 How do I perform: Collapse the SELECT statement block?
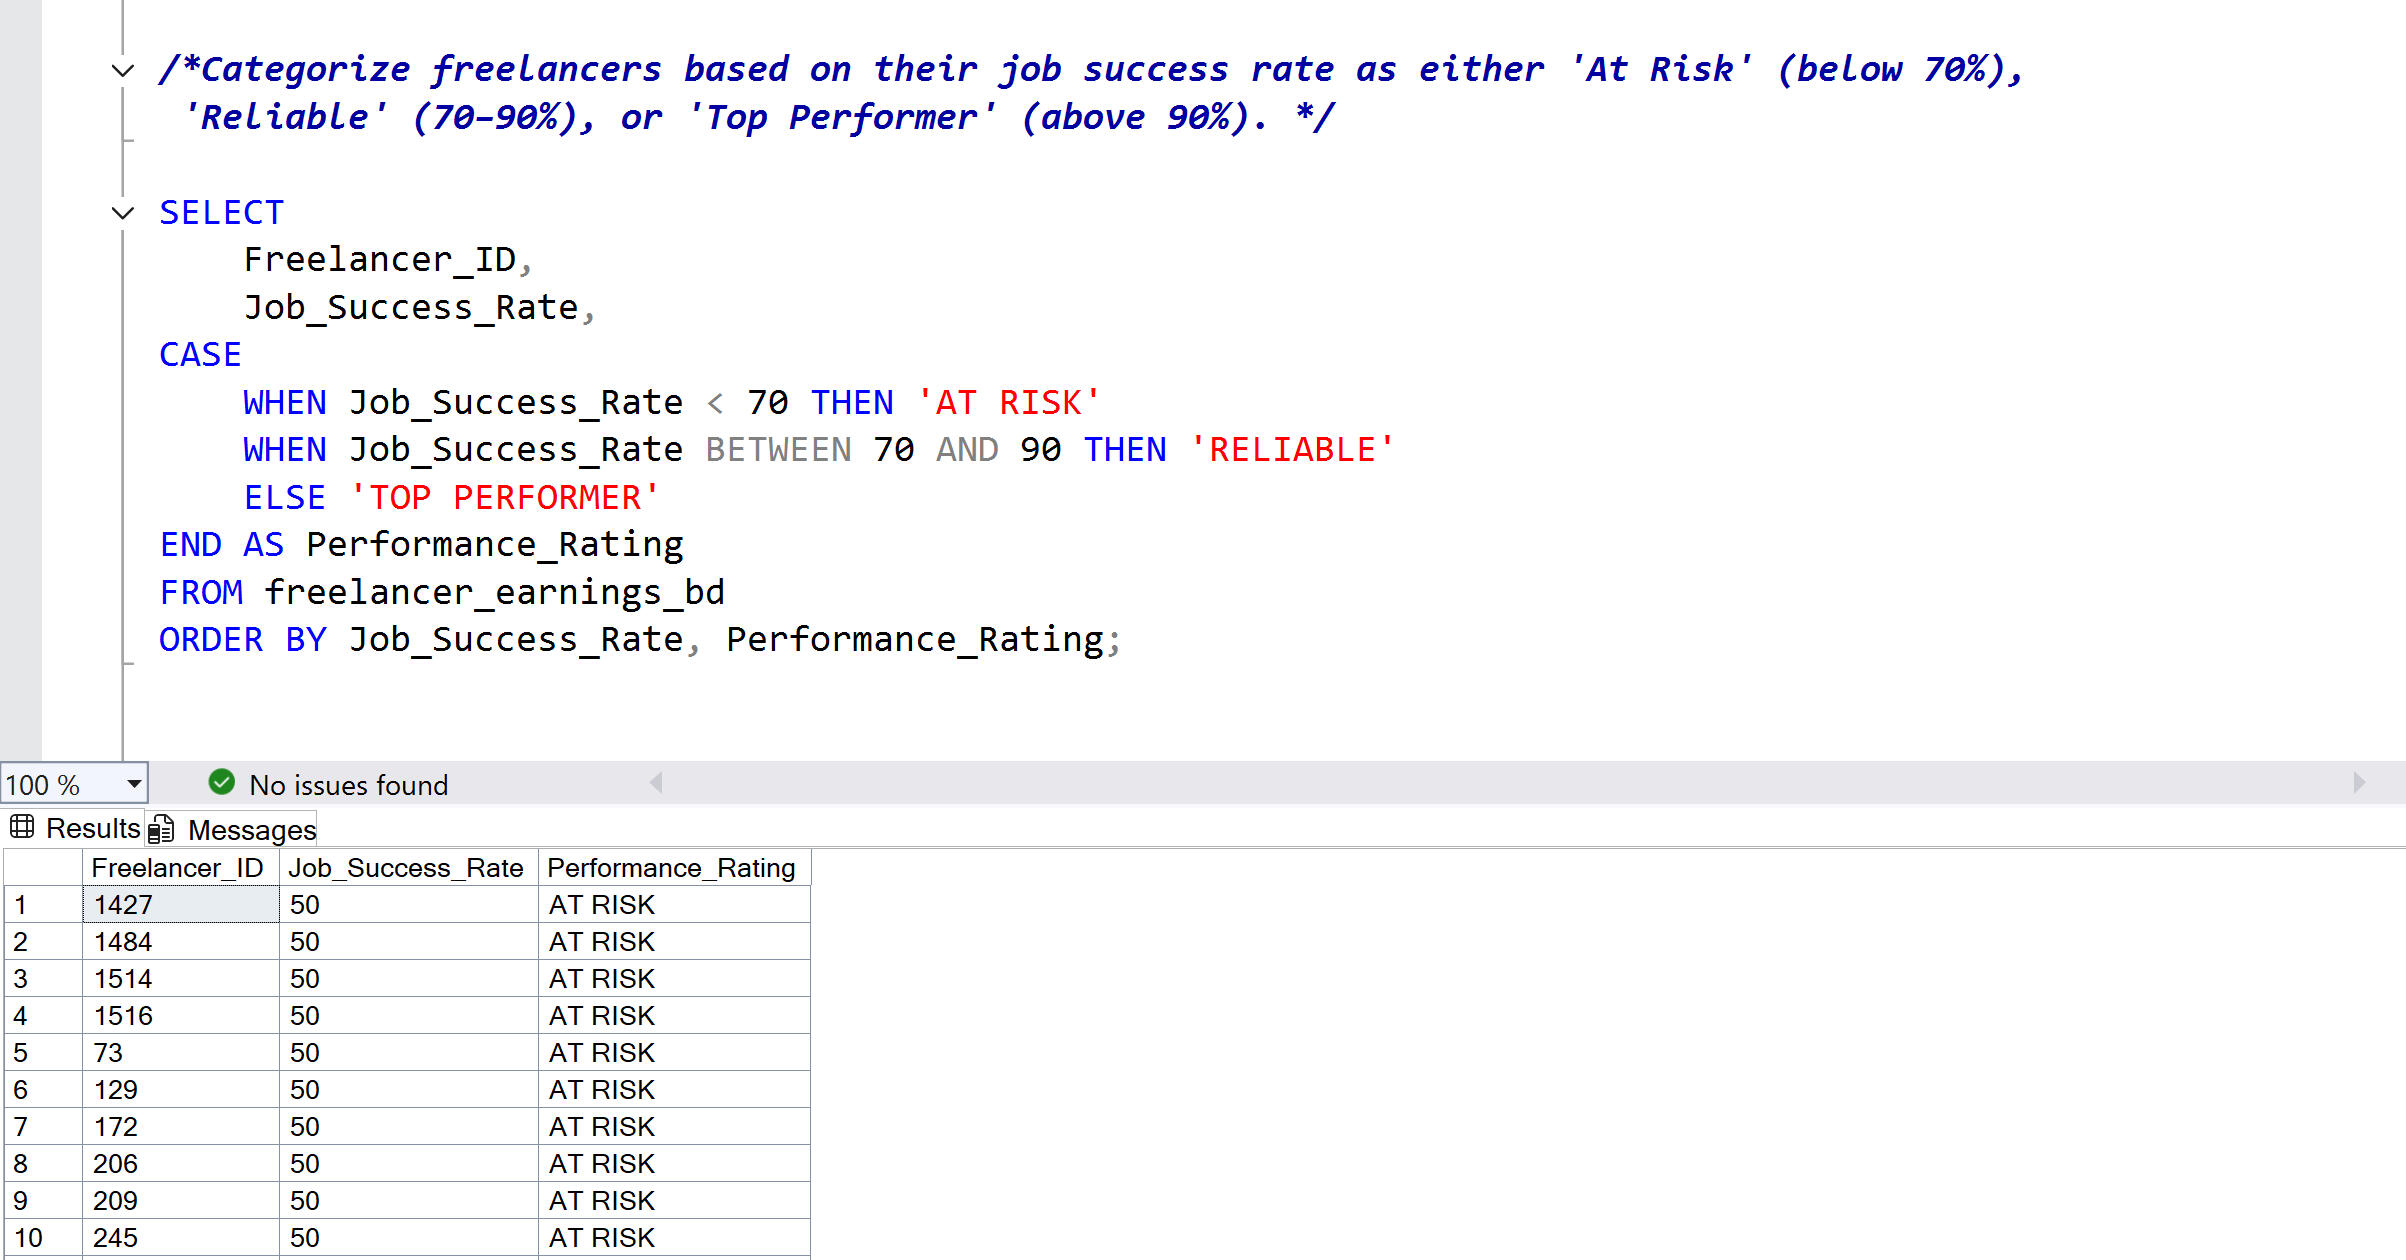click(123, 213)
